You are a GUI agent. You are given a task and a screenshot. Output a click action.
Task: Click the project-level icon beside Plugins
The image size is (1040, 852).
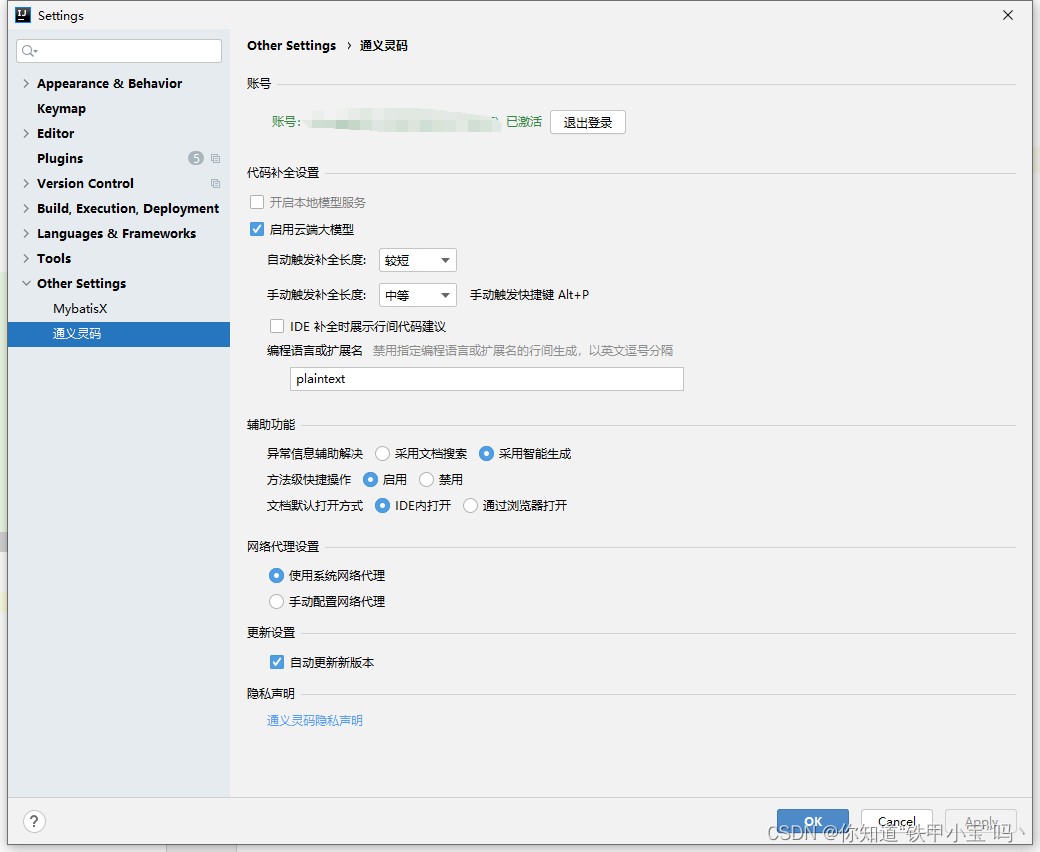click(216, 158)
